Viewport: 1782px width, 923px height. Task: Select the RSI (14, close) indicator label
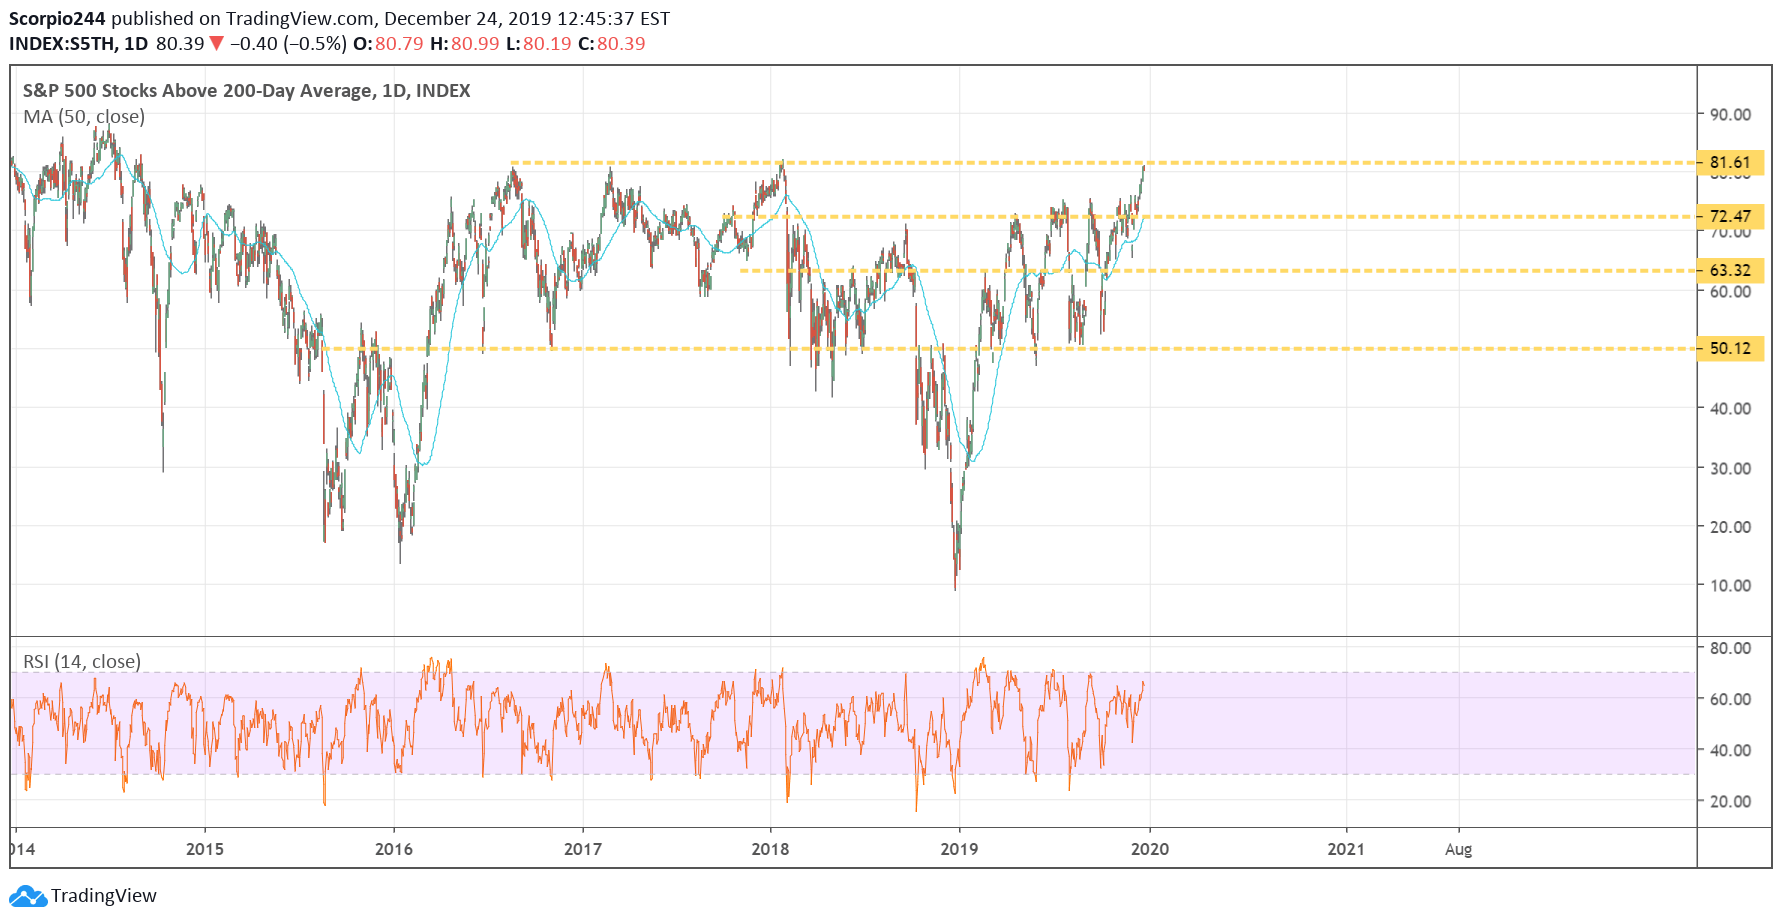tap(82, 661)
